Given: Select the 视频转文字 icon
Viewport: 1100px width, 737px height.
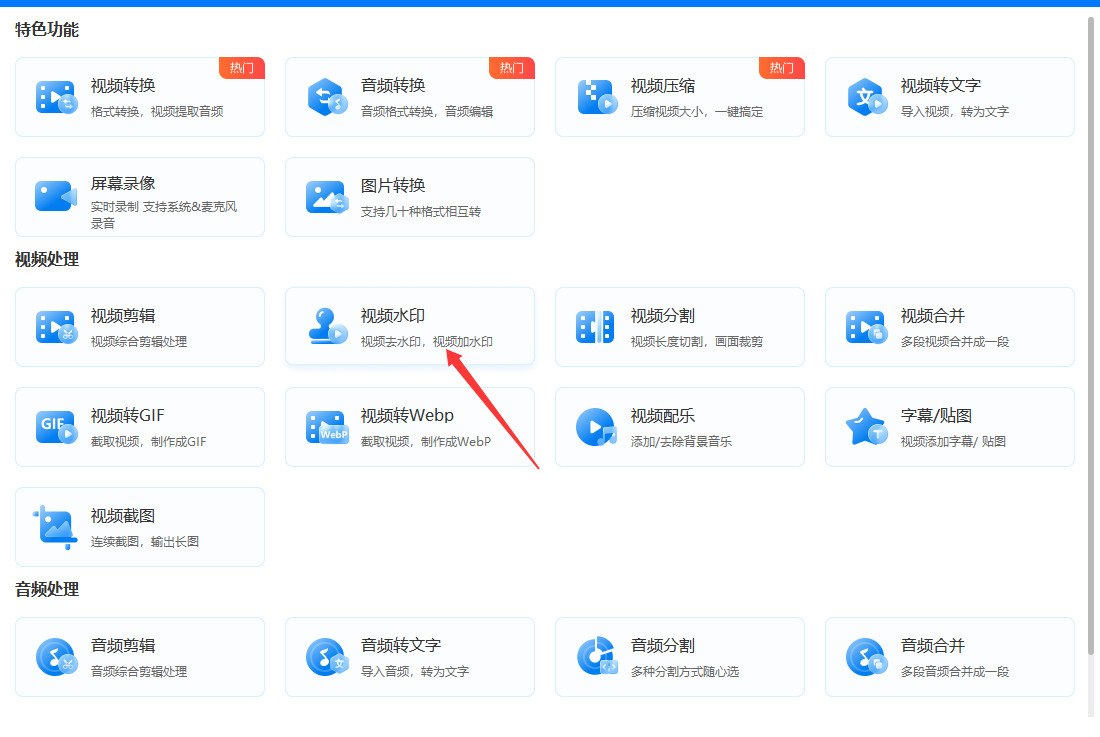Looking at the screenshot, I should pyautogui.click(x=867, y=97).
